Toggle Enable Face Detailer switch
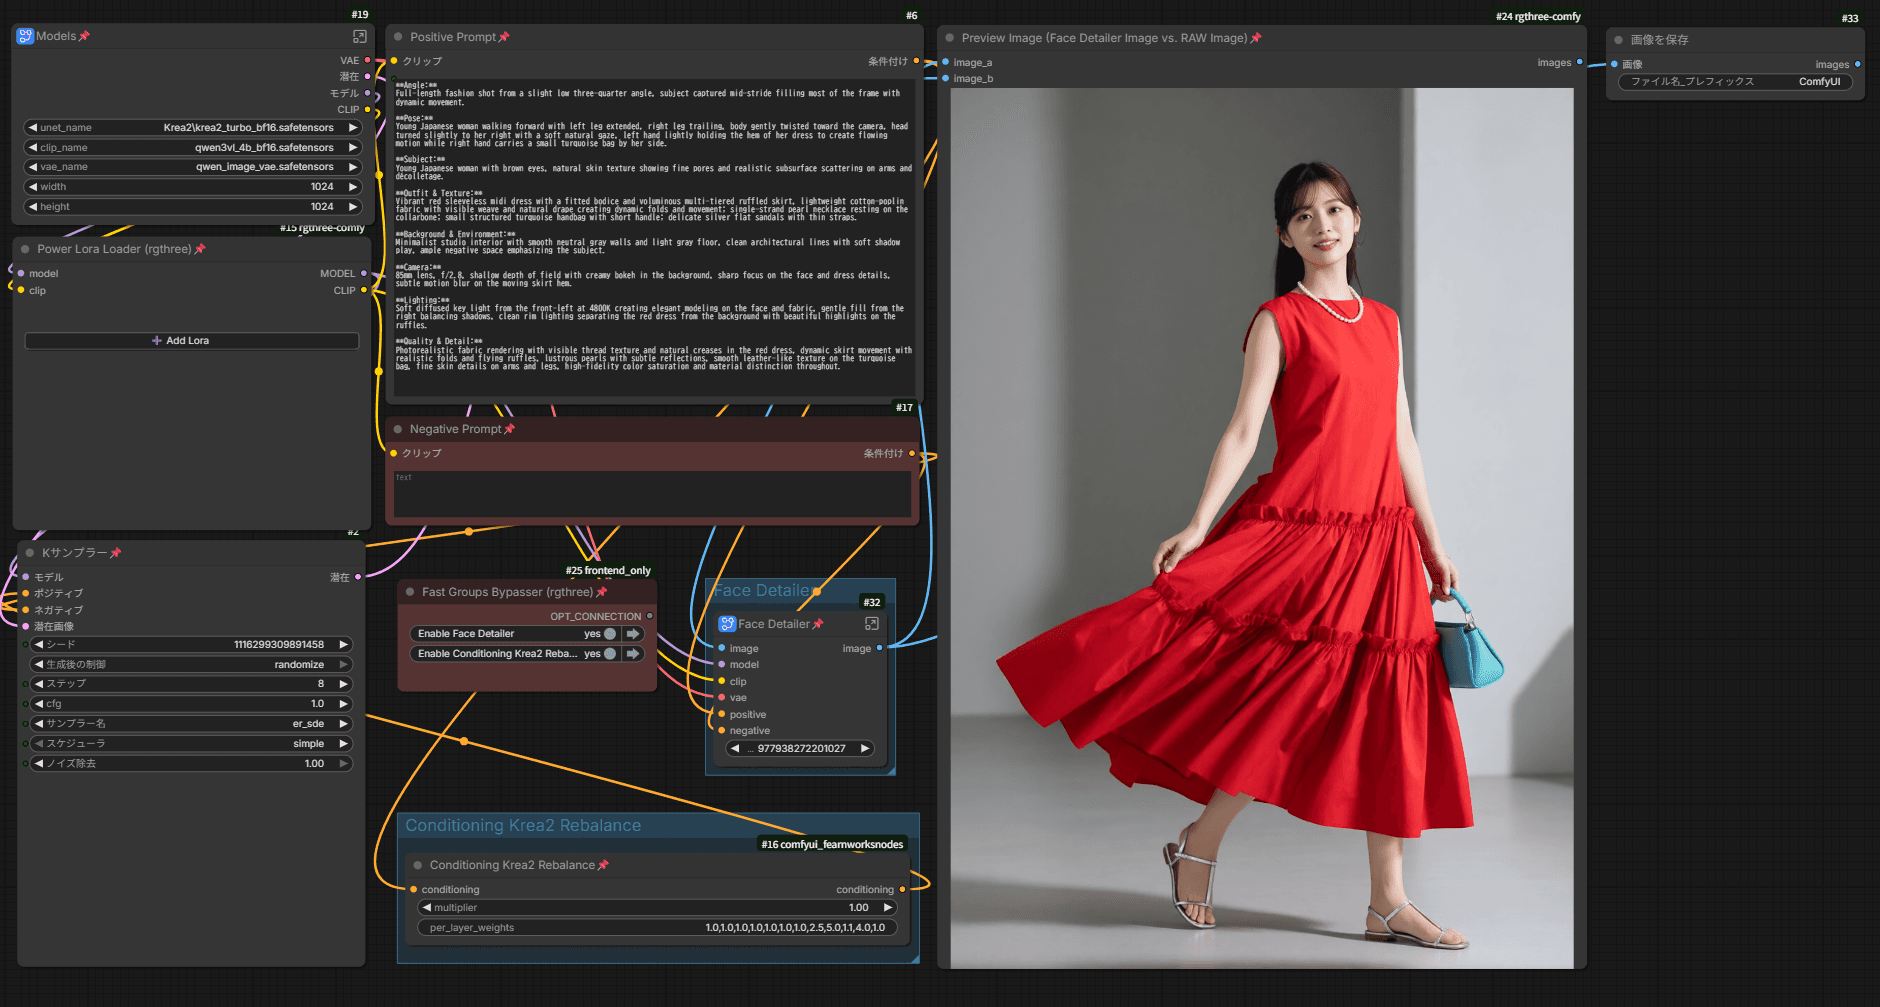The height and width of the screenshot is (1007, 1880). click(x=610, y=634)
